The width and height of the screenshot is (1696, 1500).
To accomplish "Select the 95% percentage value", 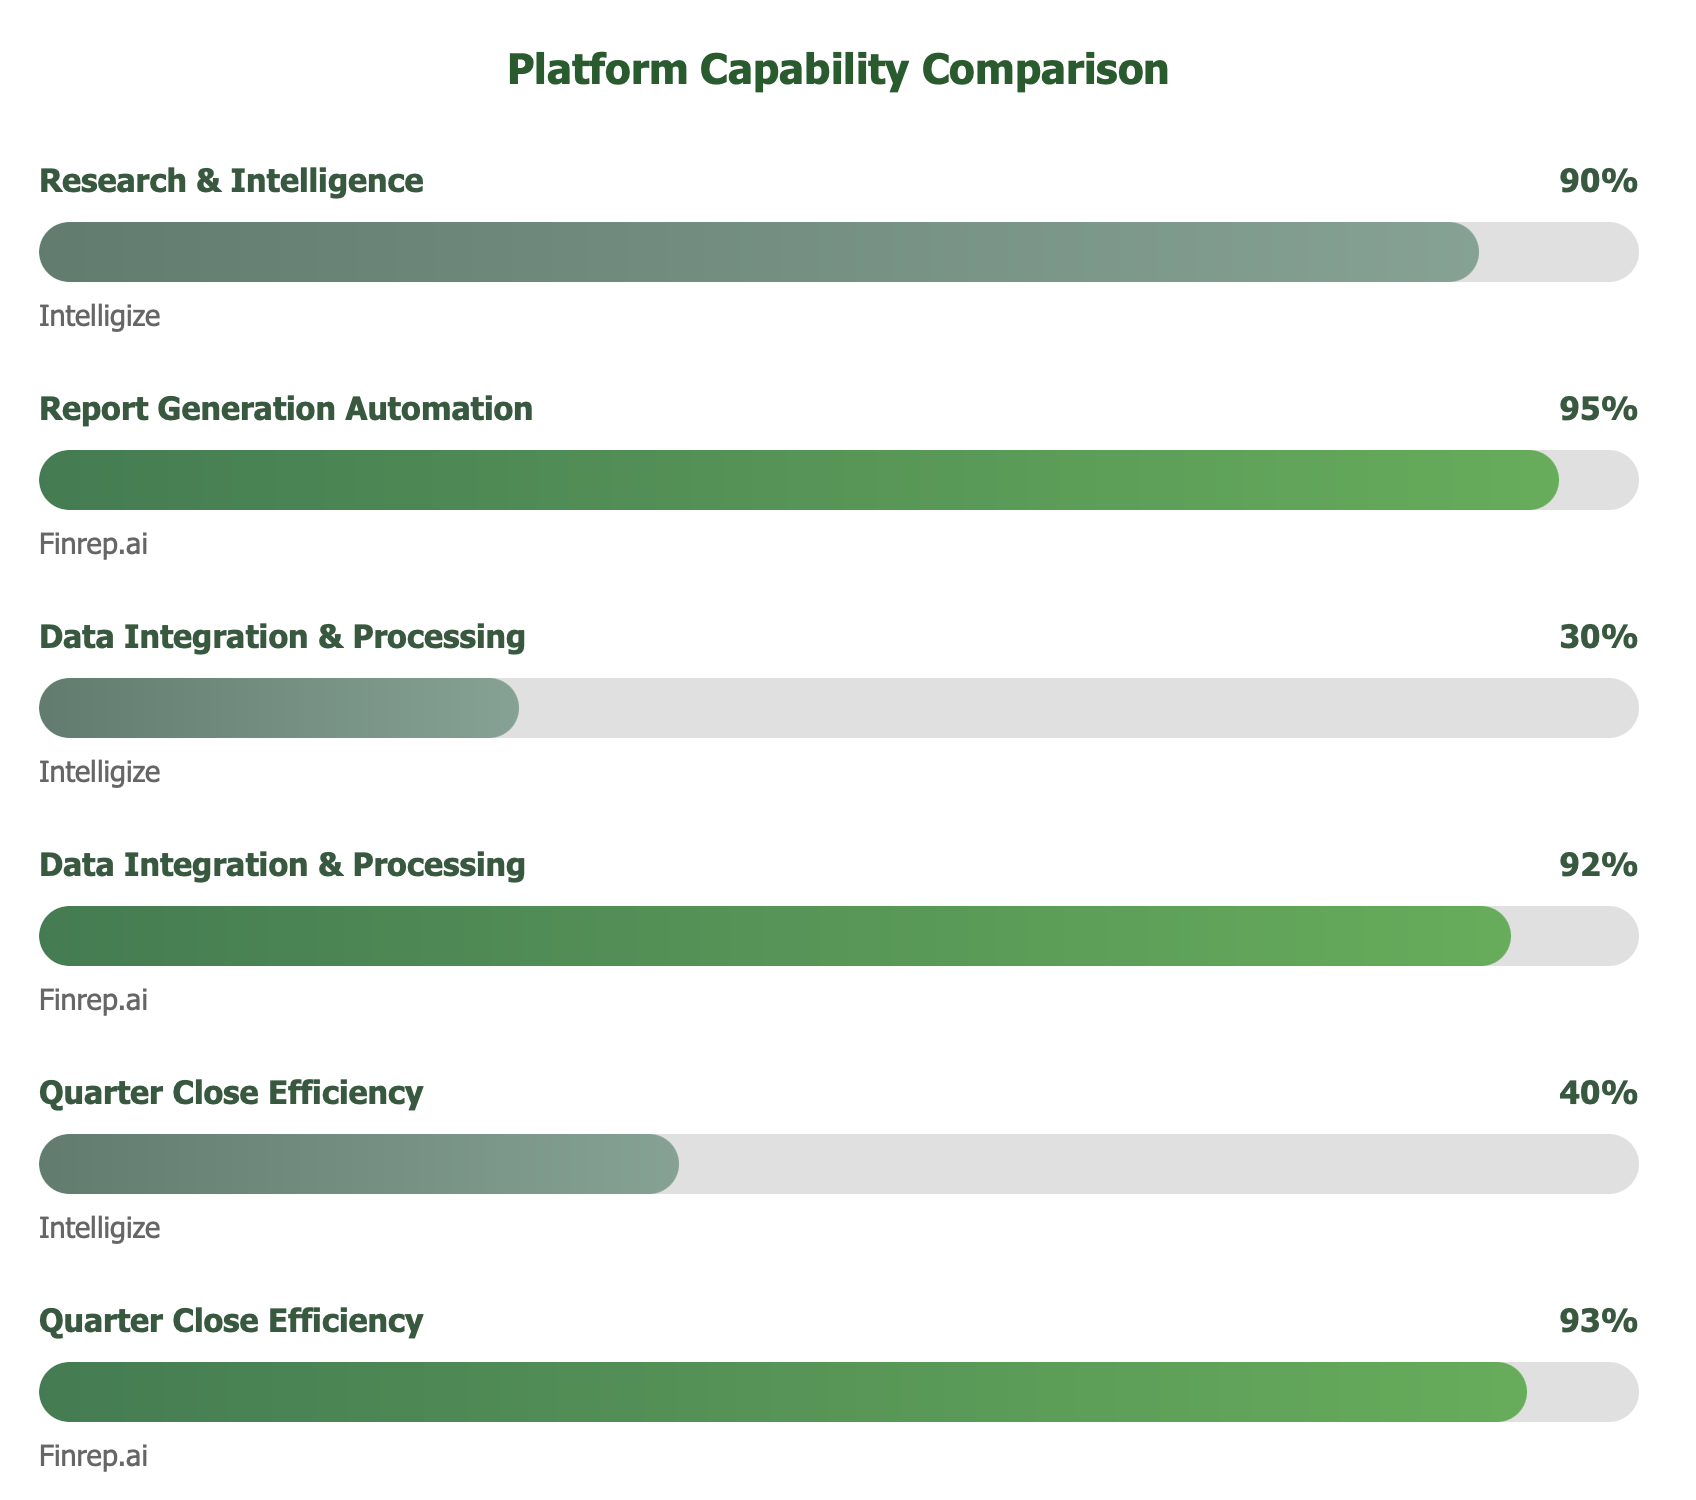I will click(1597, 409).
